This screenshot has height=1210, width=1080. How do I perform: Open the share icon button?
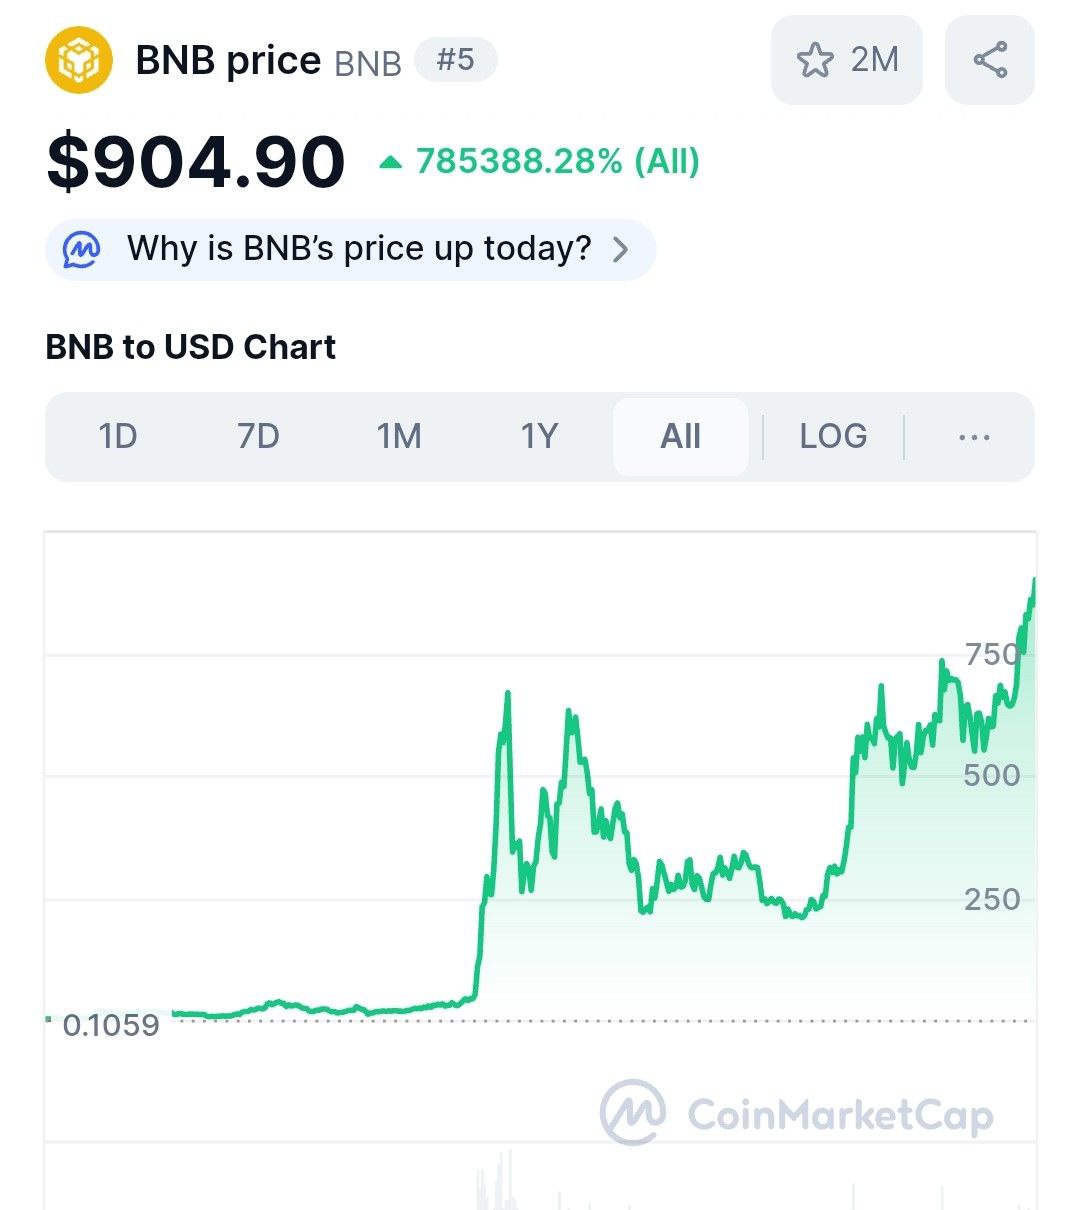click(990, 60)
